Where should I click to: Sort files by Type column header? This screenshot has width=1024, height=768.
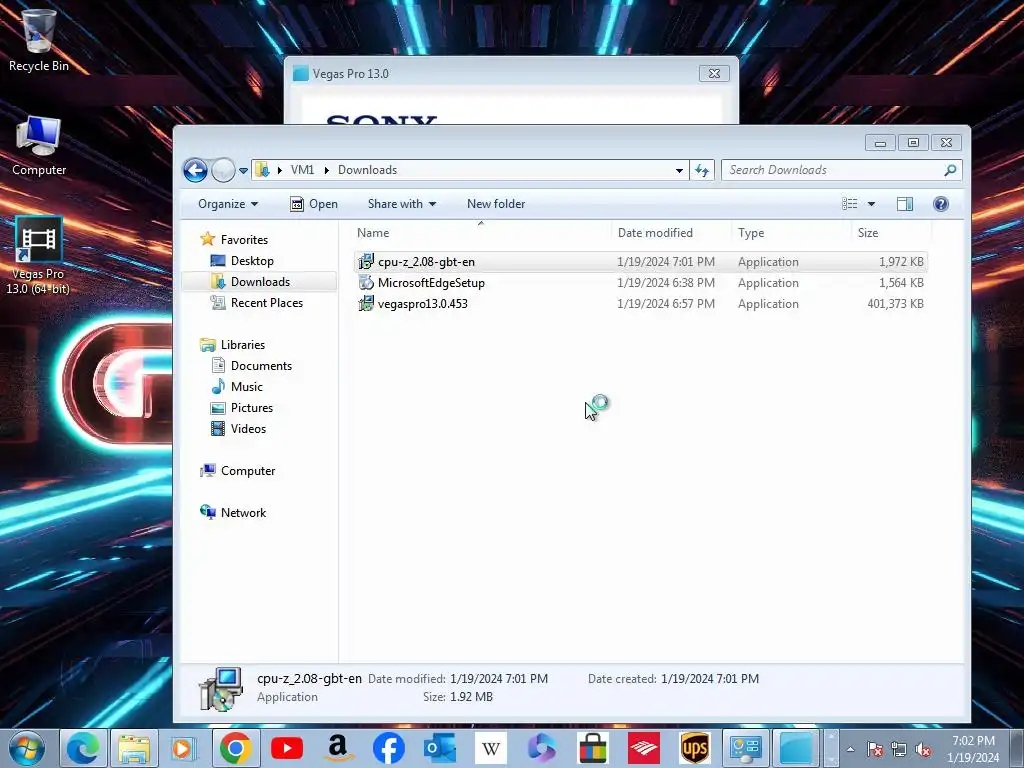point(791,232)
